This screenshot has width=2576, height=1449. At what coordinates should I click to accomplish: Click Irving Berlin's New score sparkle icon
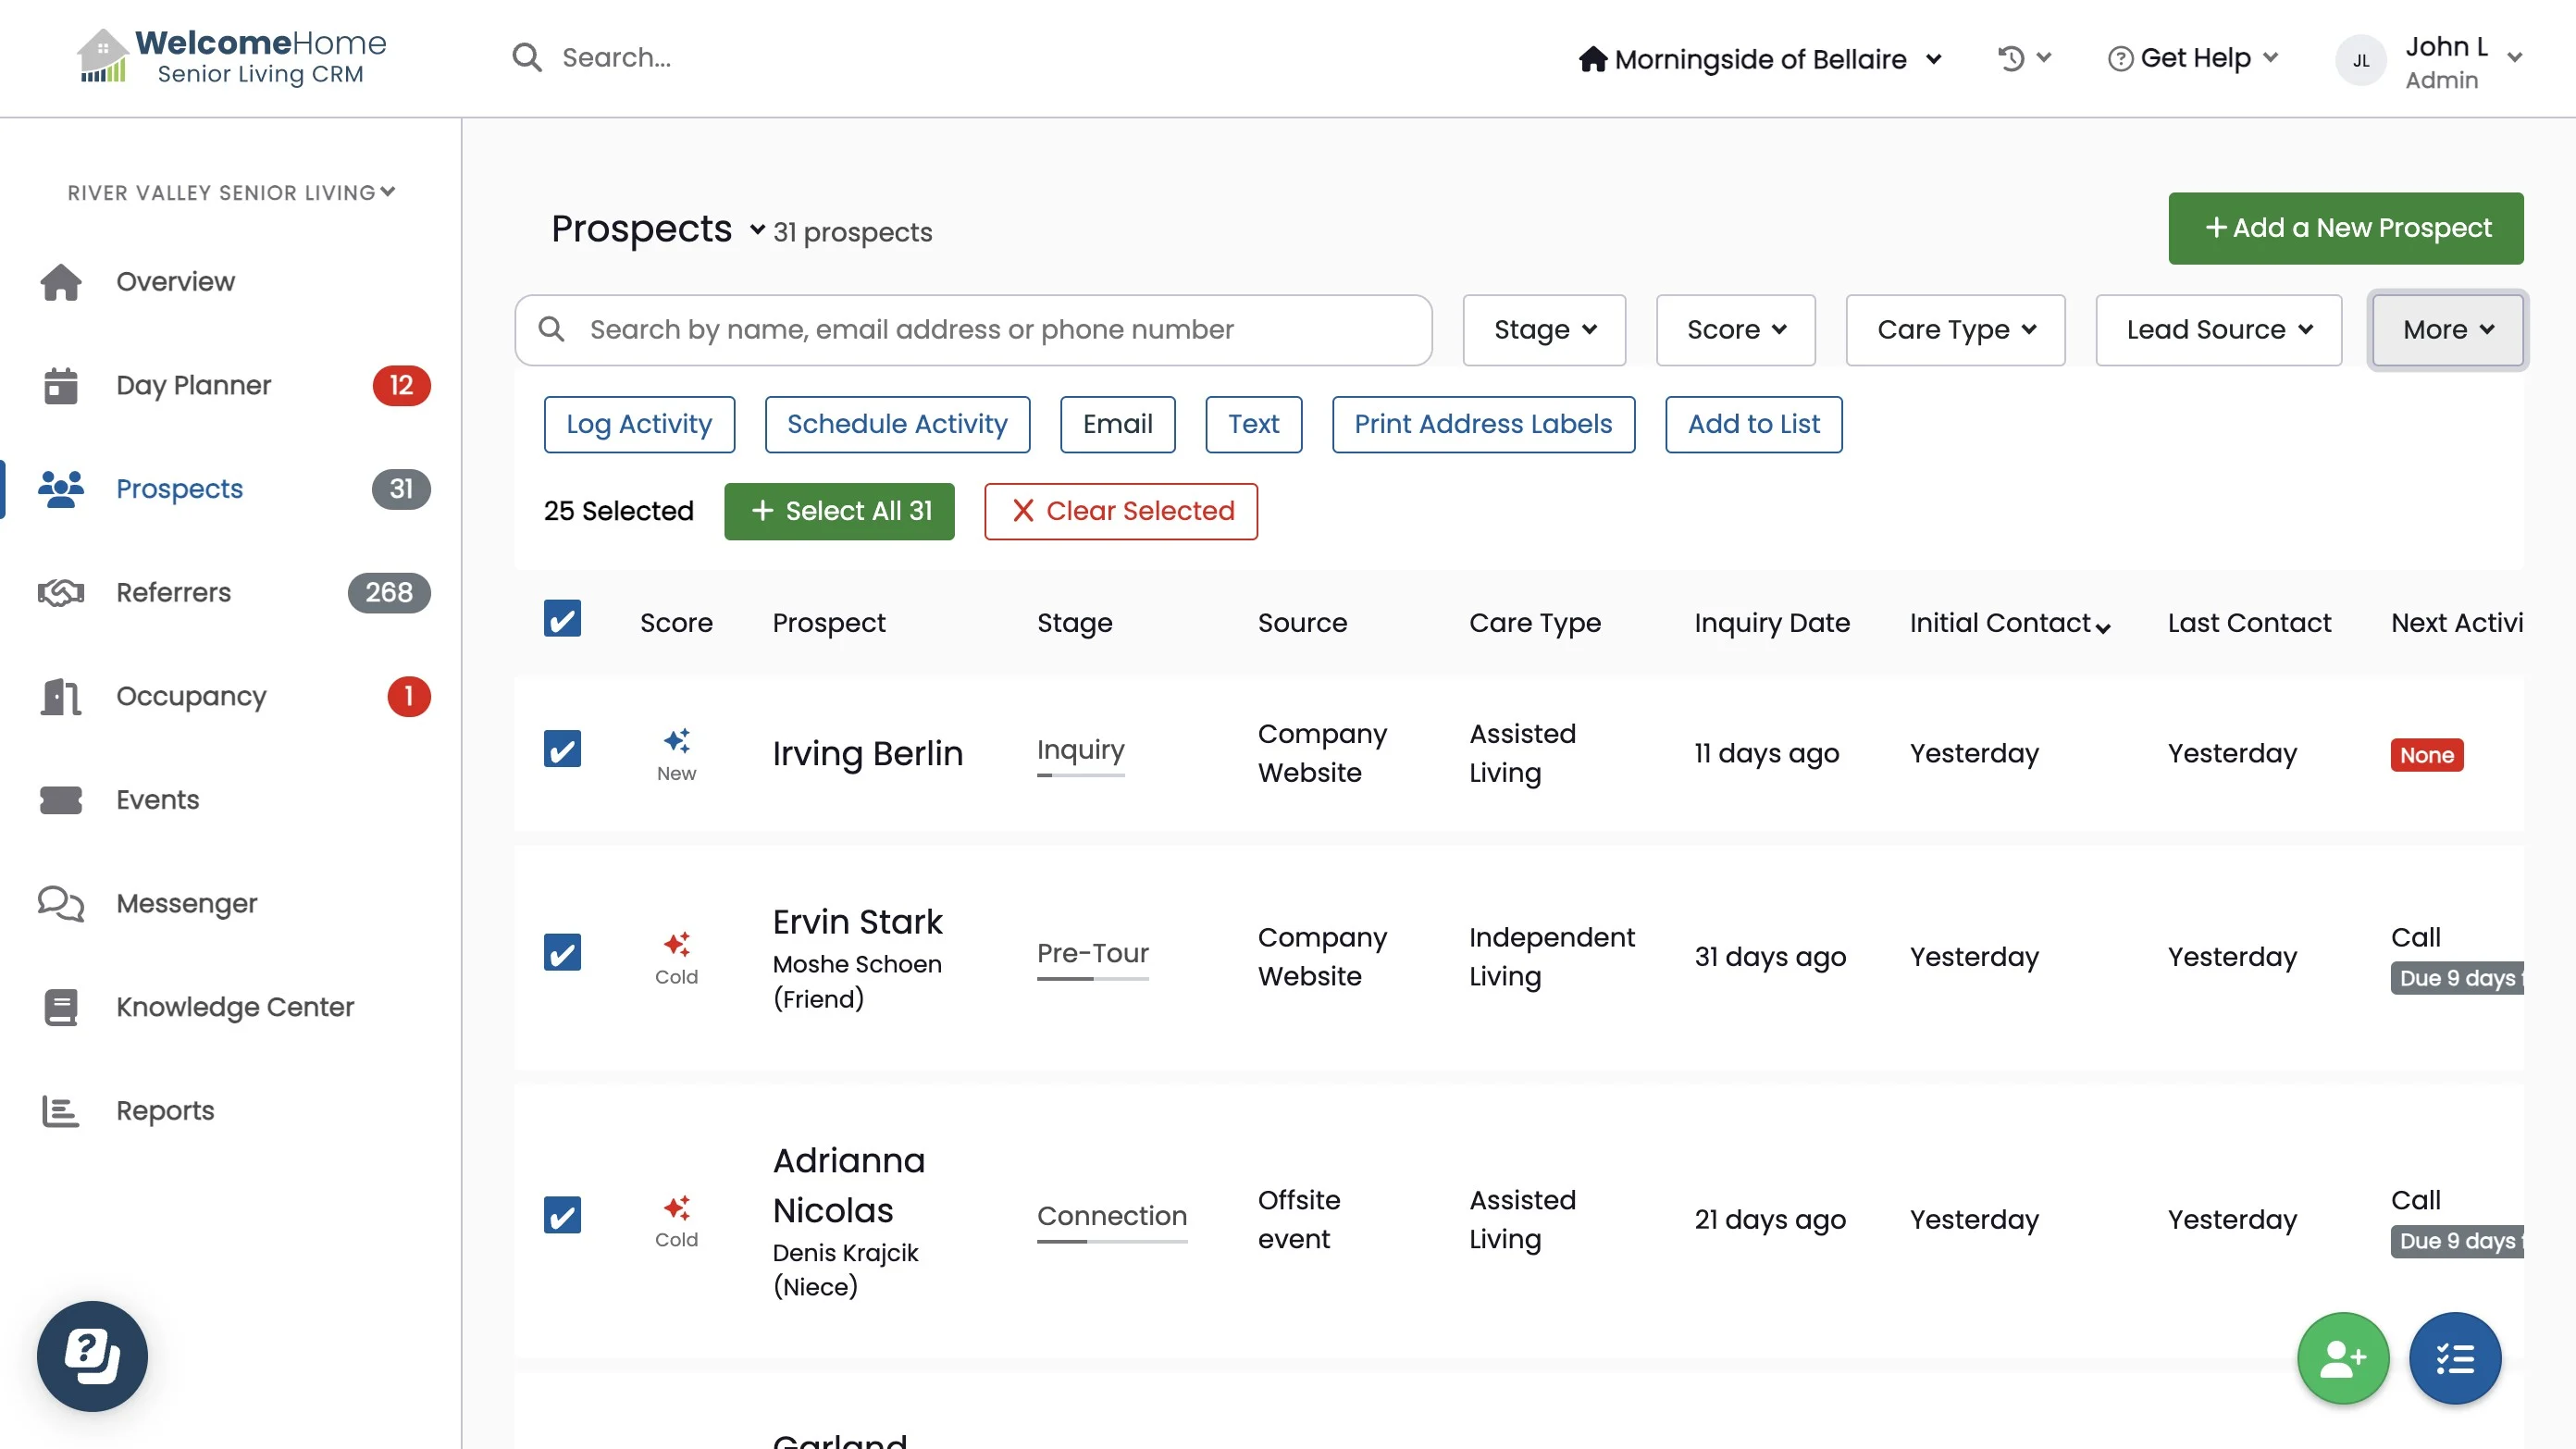pyautogui.click(x=677, y=741)
